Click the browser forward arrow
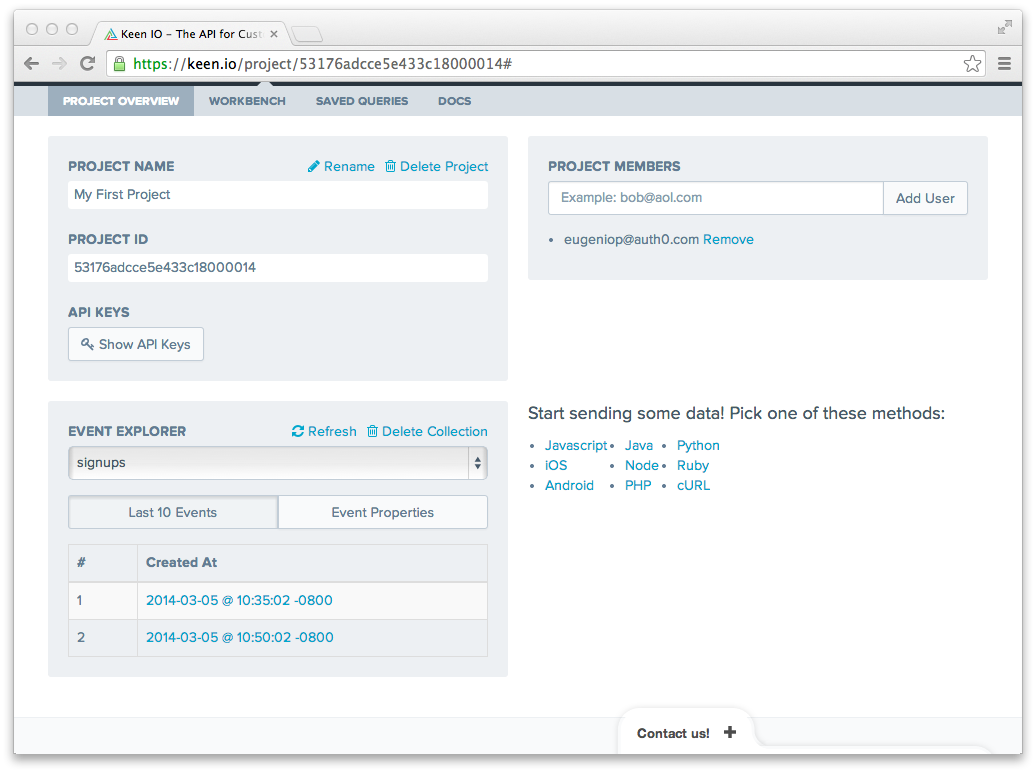 point(59,63)
